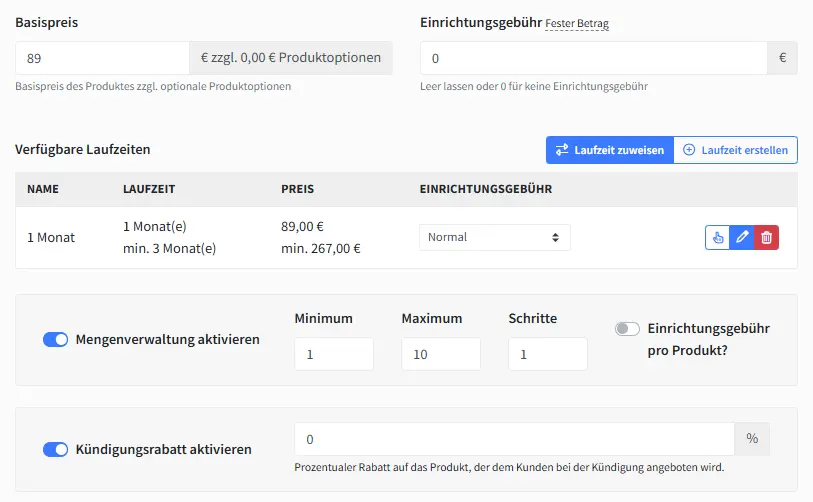Click the LAUFZEIT column header
The image size is (813, 502).
coord(149,189)
